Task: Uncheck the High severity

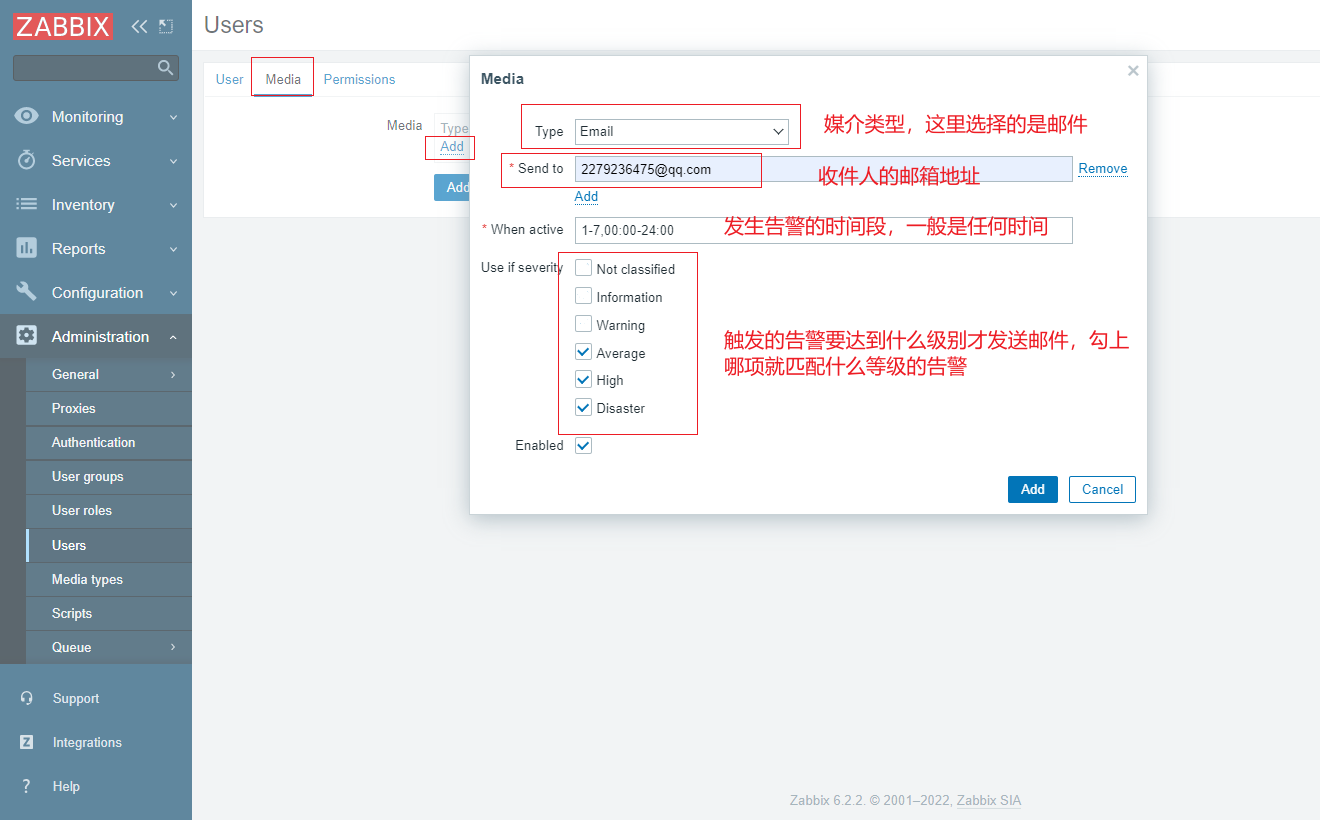Action: point(584,380)
